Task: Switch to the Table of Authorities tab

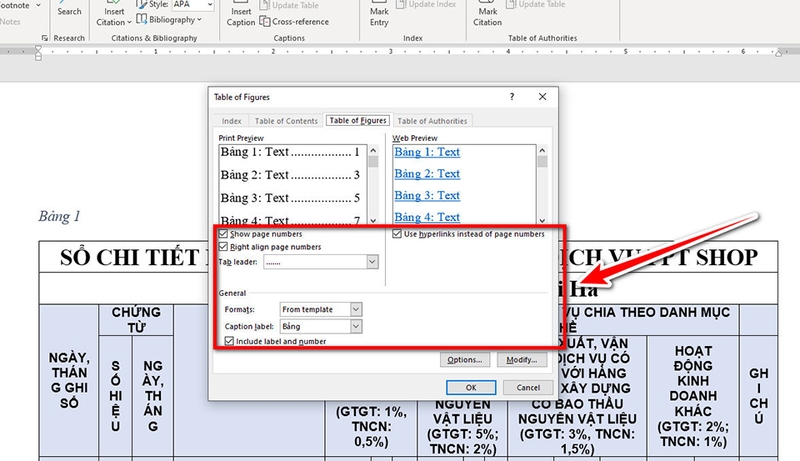Action: 433,121
